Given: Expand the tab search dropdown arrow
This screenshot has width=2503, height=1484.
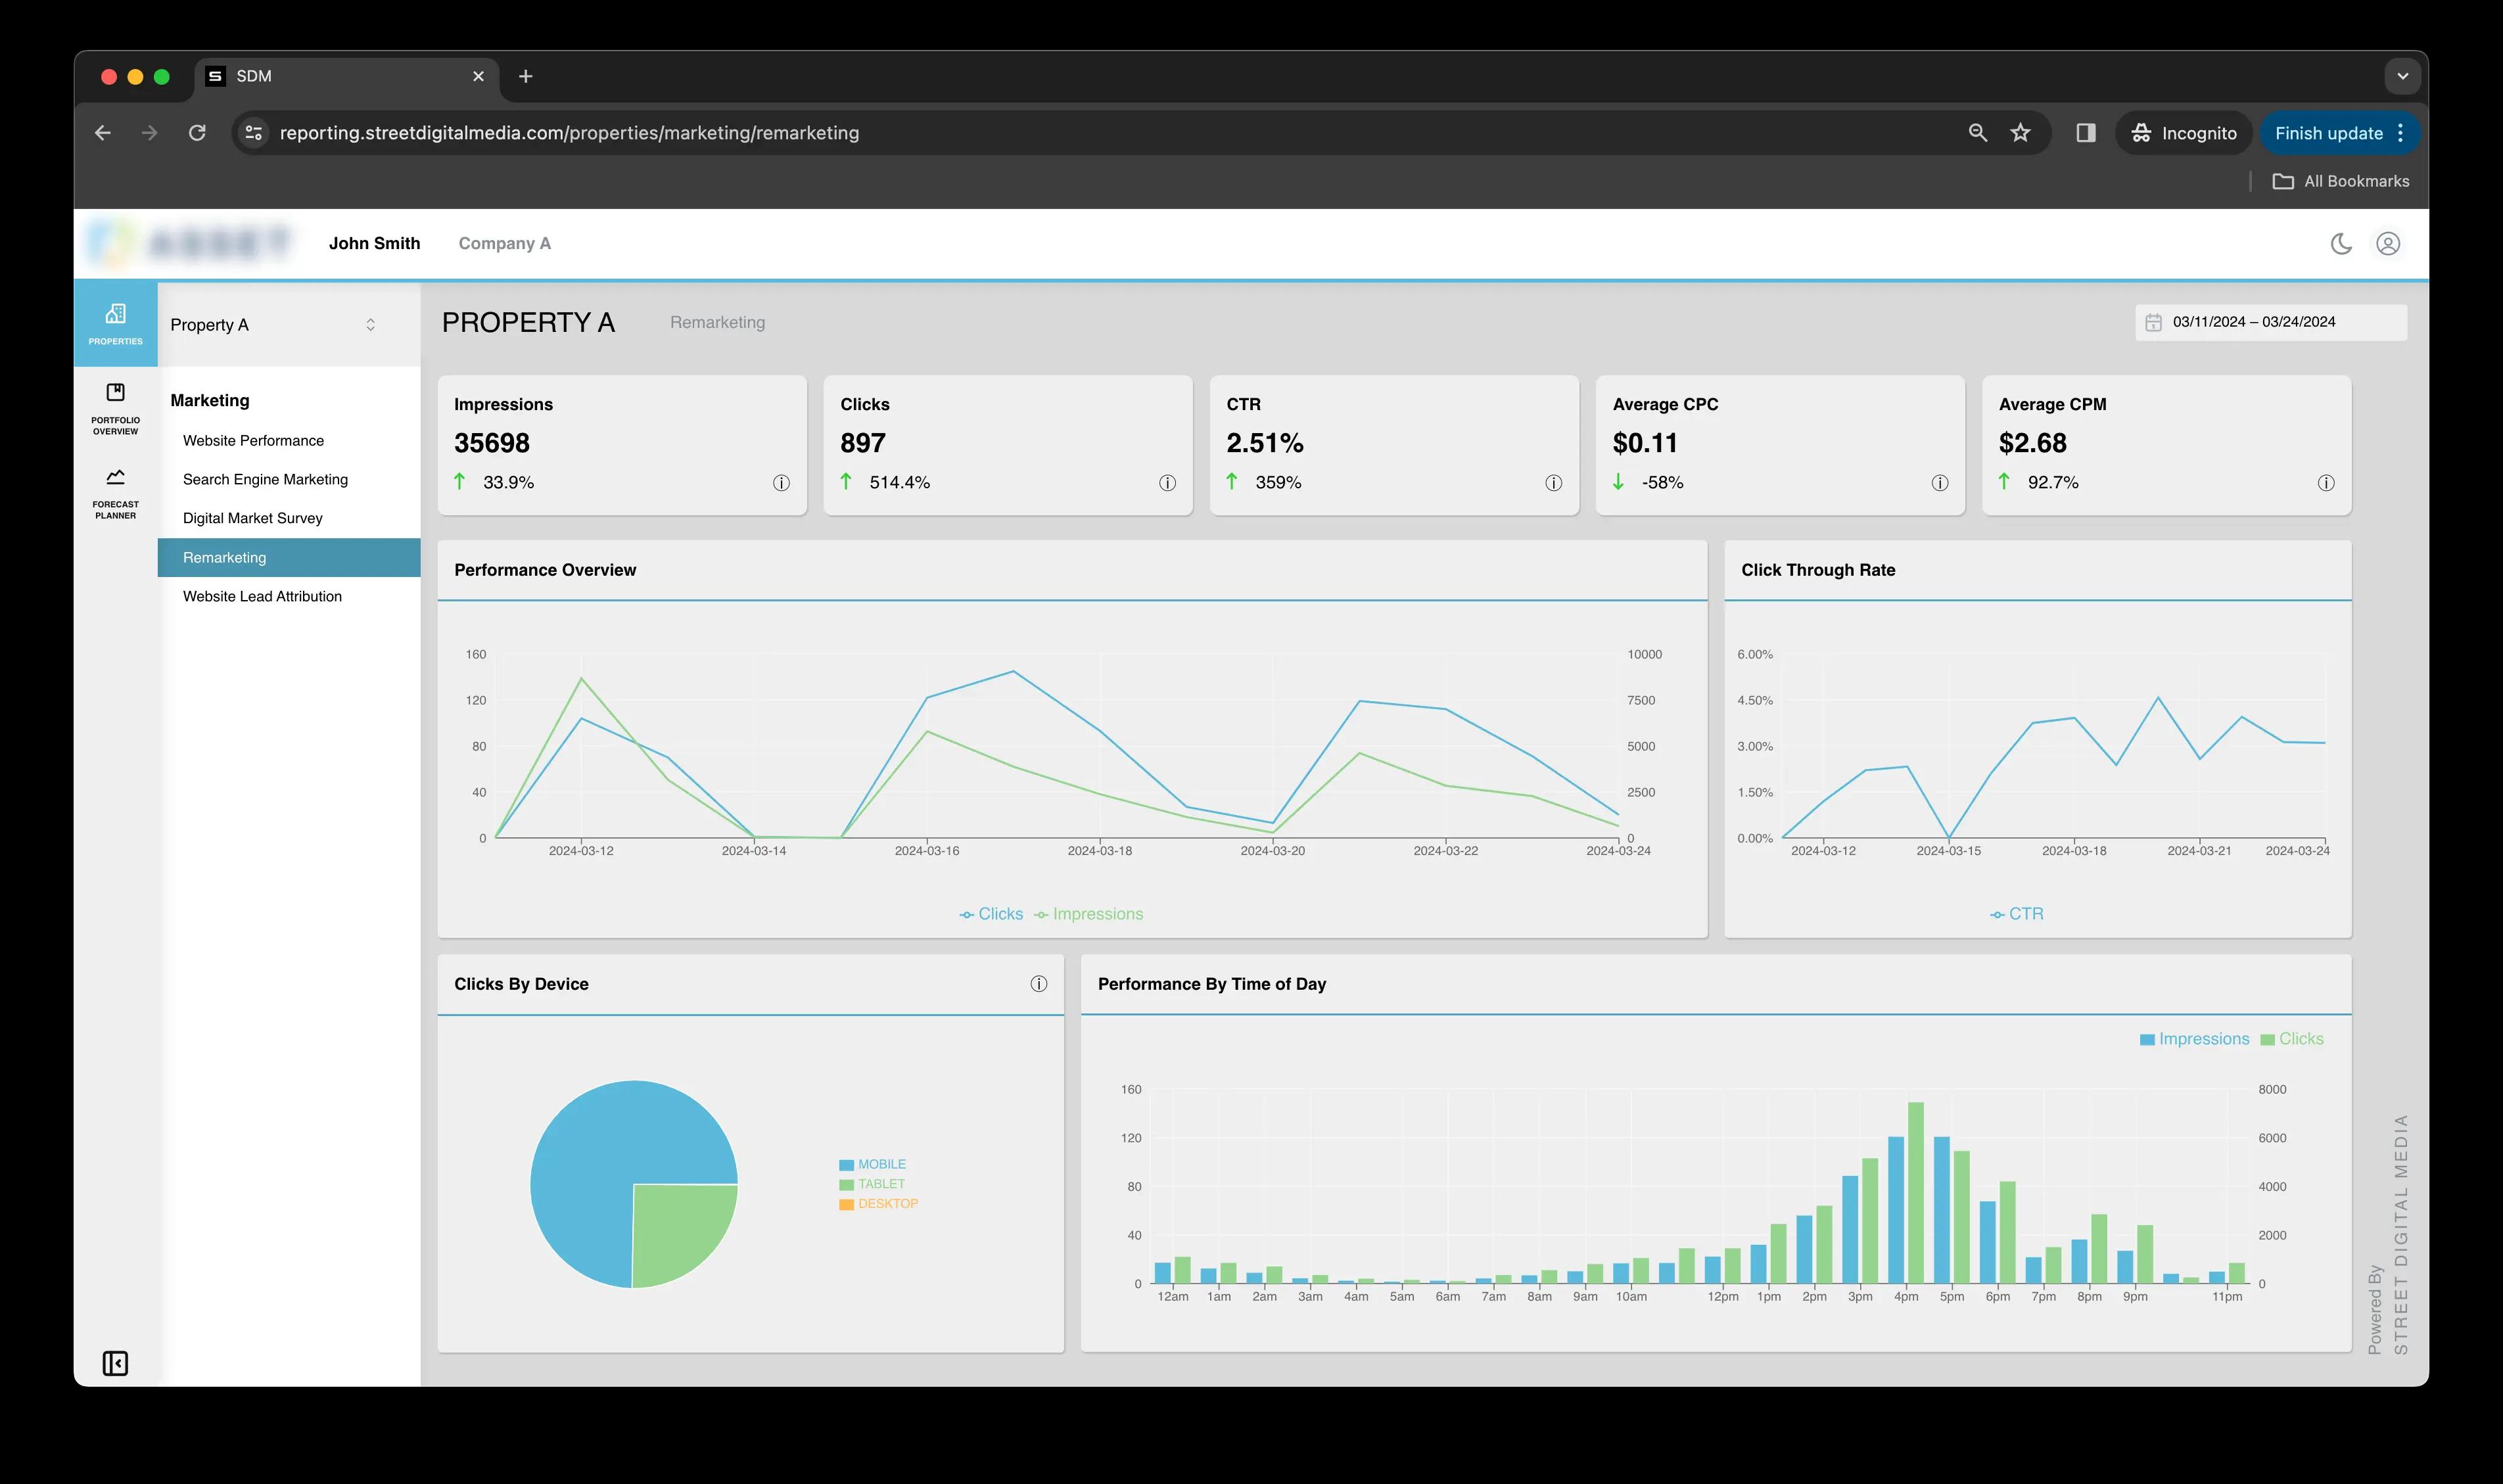Looking at the screenshot, I should [2402, 76].
